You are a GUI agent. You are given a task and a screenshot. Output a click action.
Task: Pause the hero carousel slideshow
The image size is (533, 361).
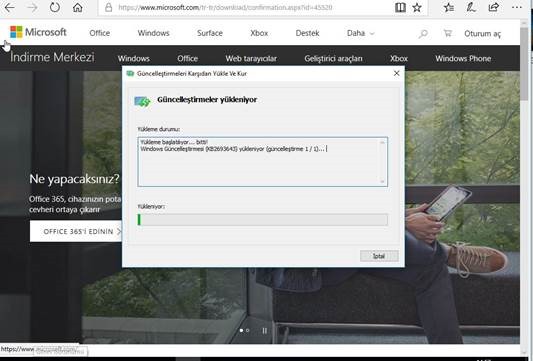265,330
